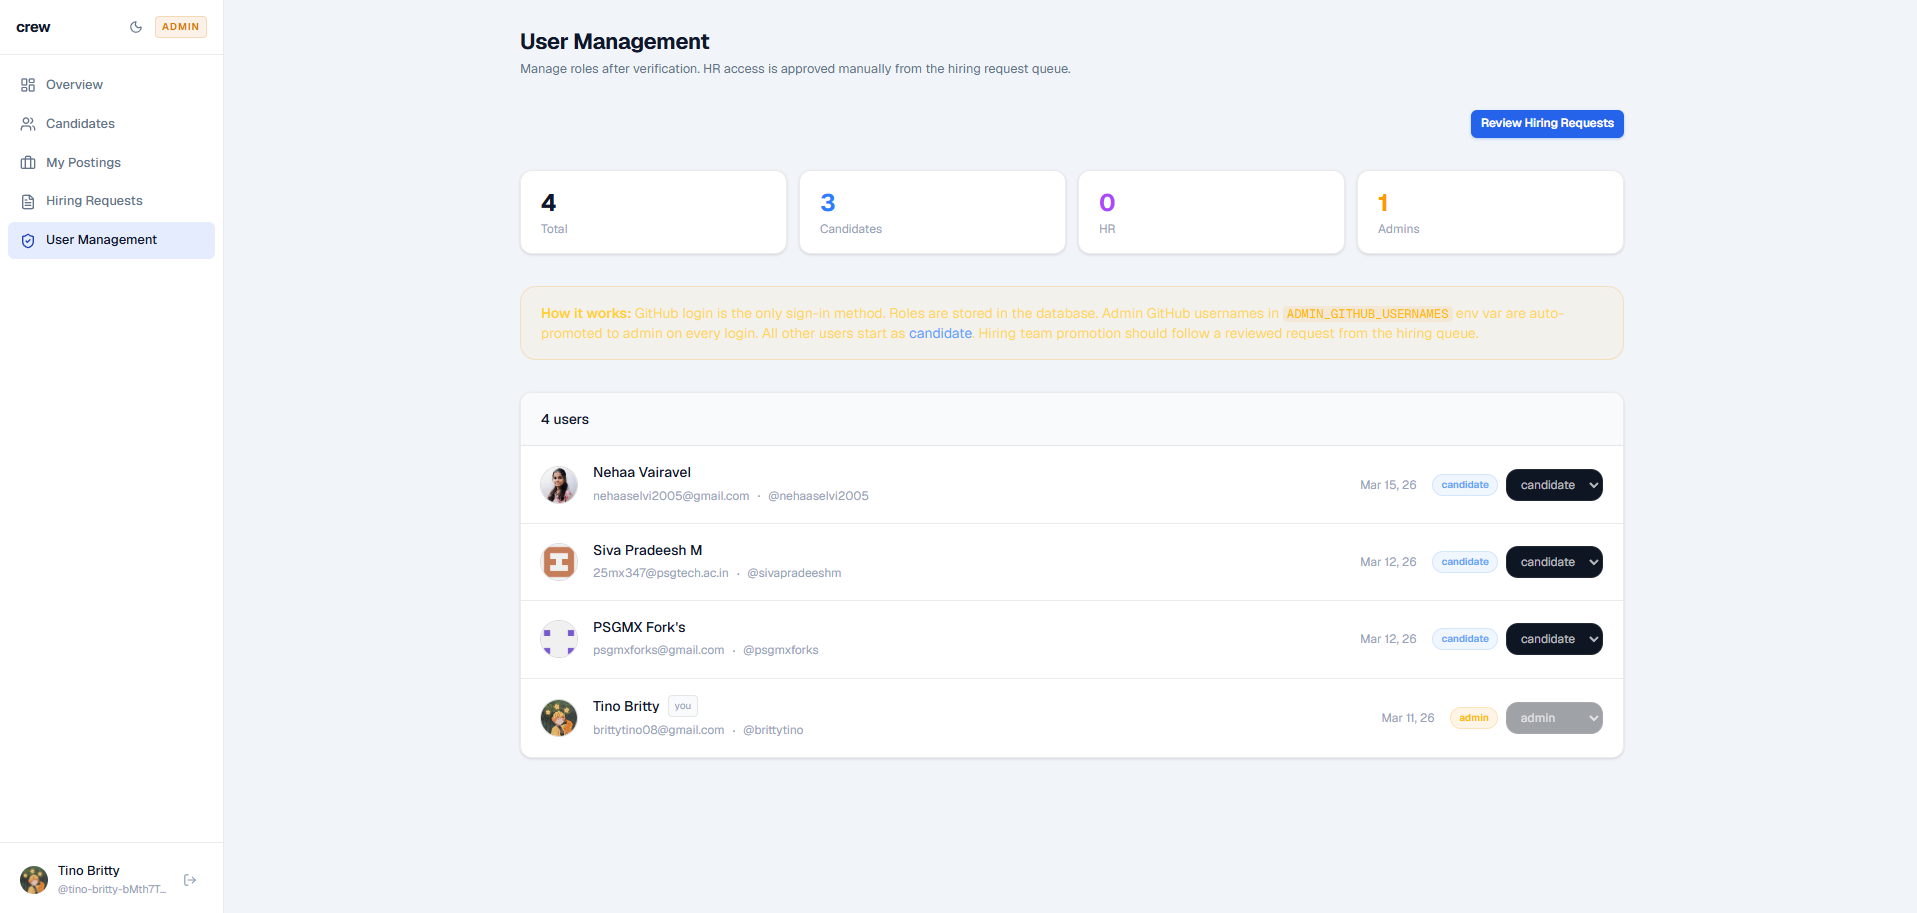Click the profile avatar next to @tino-britty
1917x913 pixels.
click(33, 879)
